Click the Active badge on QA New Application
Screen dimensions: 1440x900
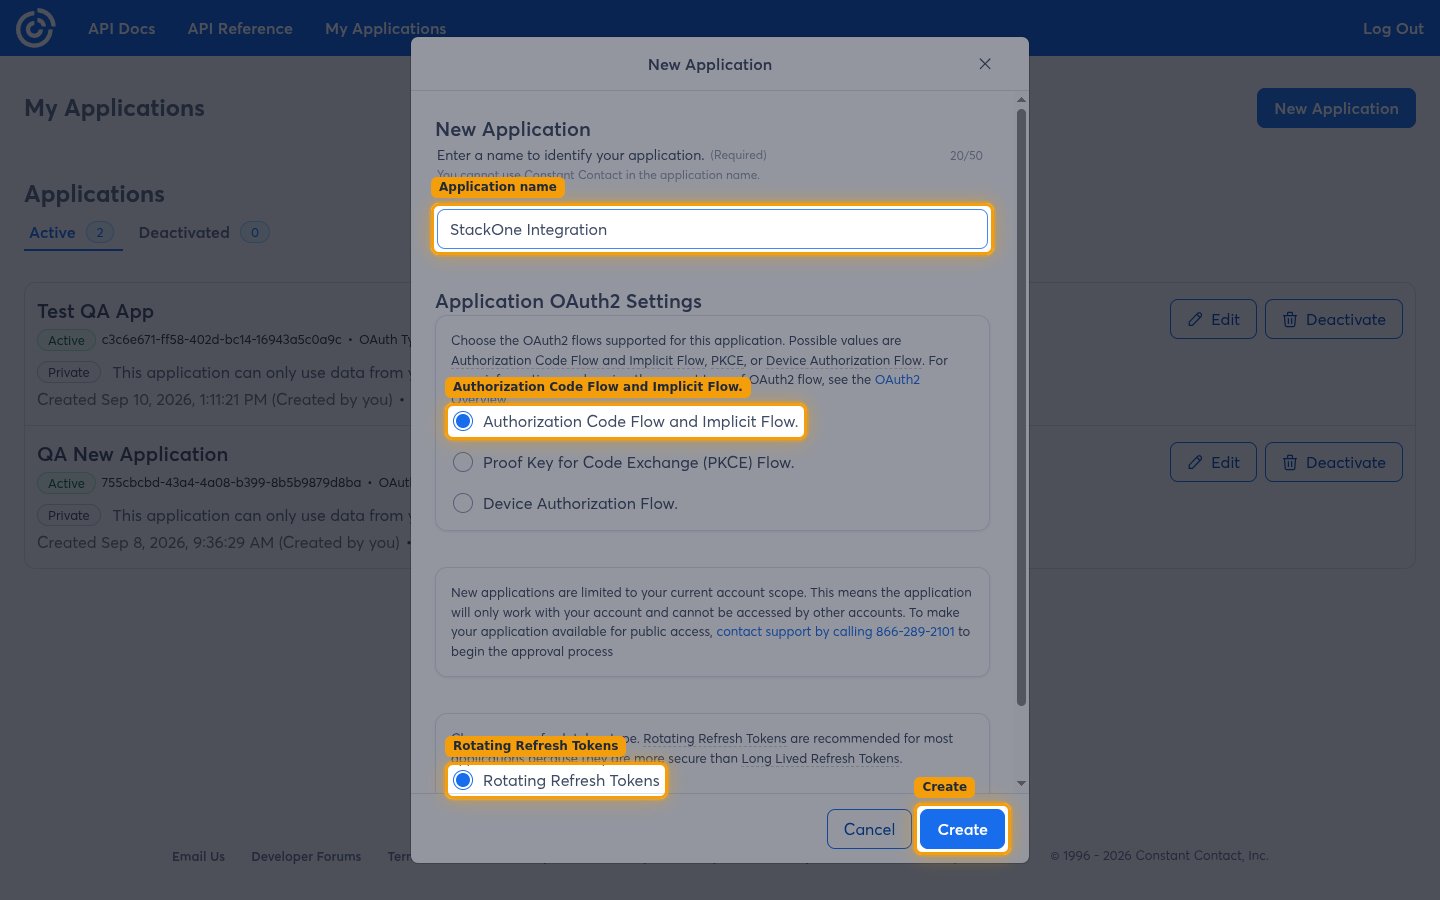click(x=66, y=483)
